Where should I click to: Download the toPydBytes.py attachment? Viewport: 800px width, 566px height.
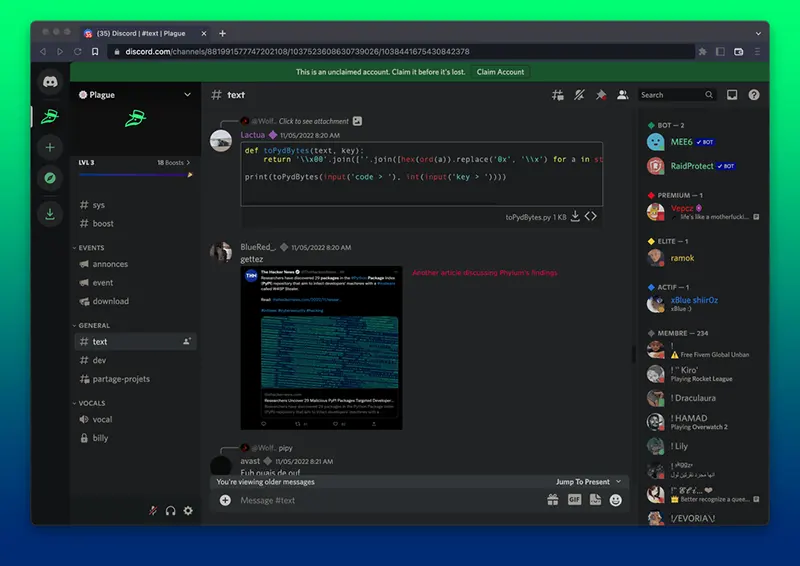pyautogui.click(x=575, y=216)
